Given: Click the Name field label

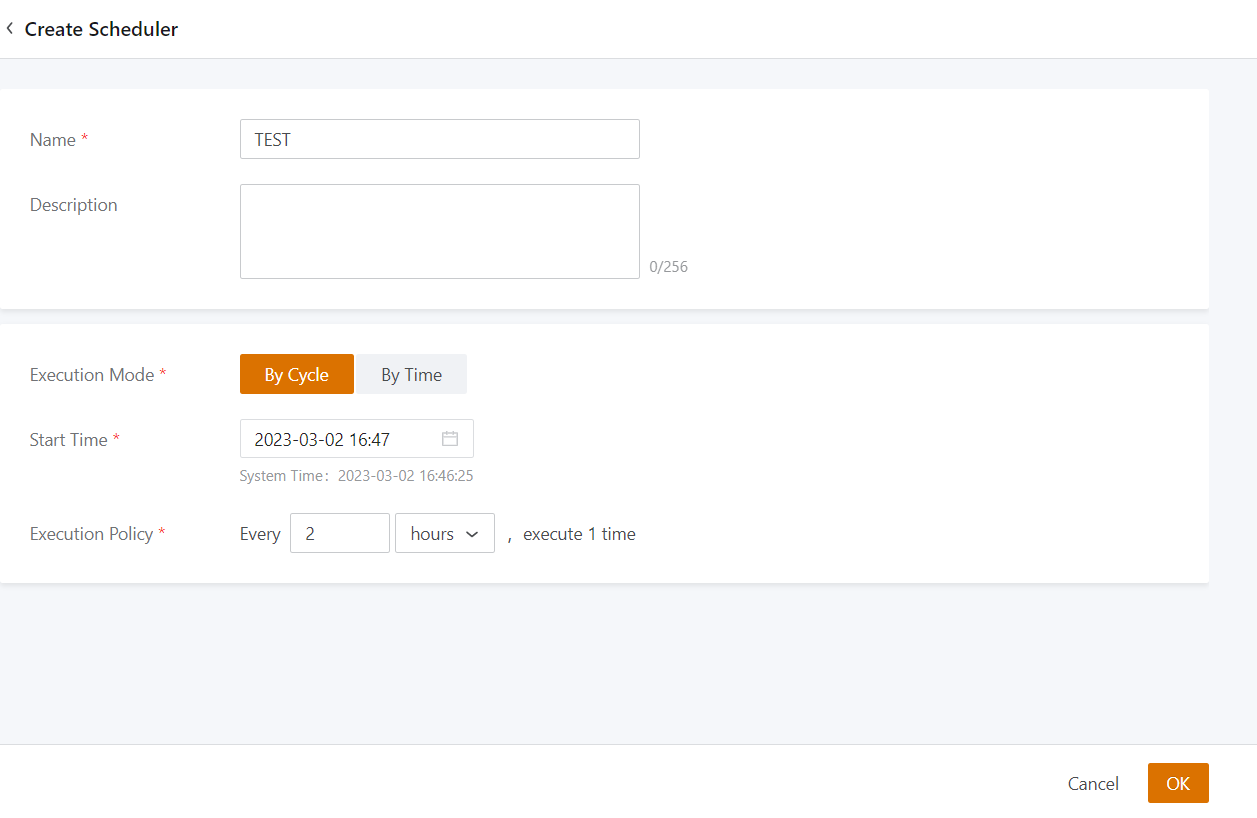Looking at the screenshot, I should click(x=53, y=140).
